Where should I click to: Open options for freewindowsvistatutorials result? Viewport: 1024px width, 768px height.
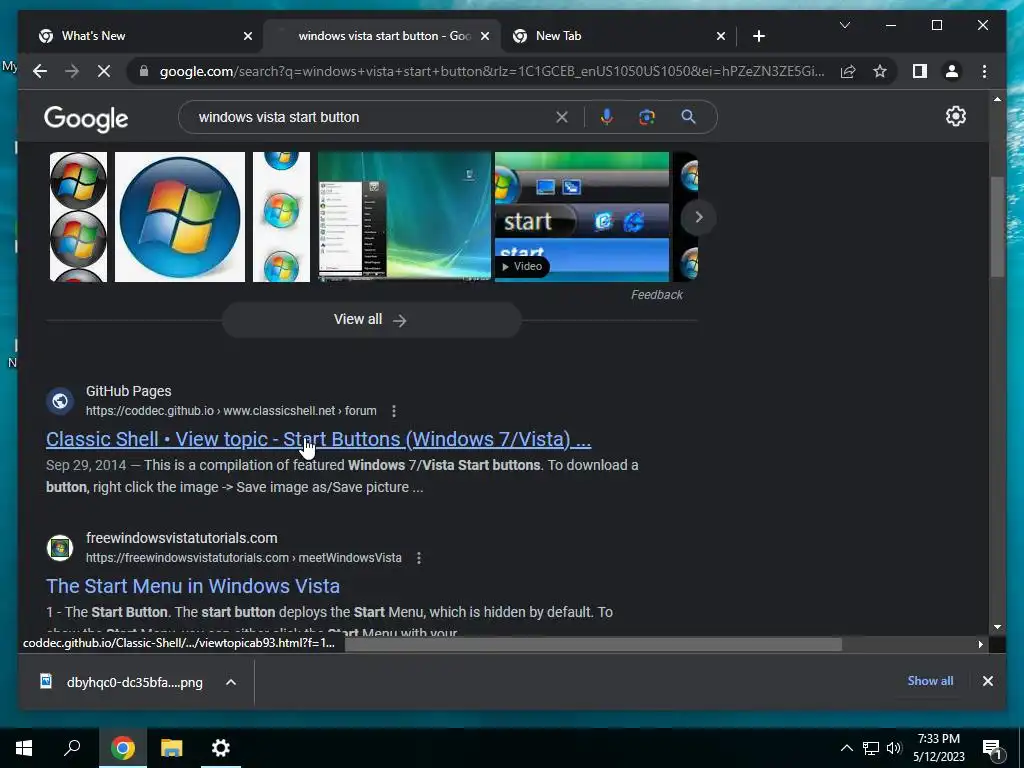click(x=419, y=558)
